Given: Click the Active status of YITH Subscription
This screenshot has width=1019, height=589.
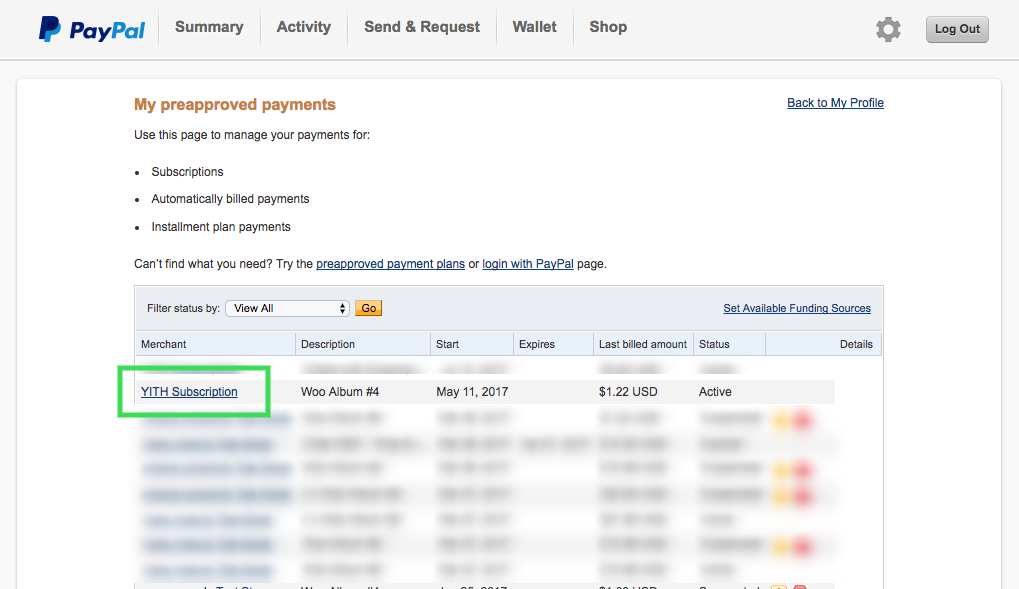Looking at the screenshot, I should click(715, 392).
